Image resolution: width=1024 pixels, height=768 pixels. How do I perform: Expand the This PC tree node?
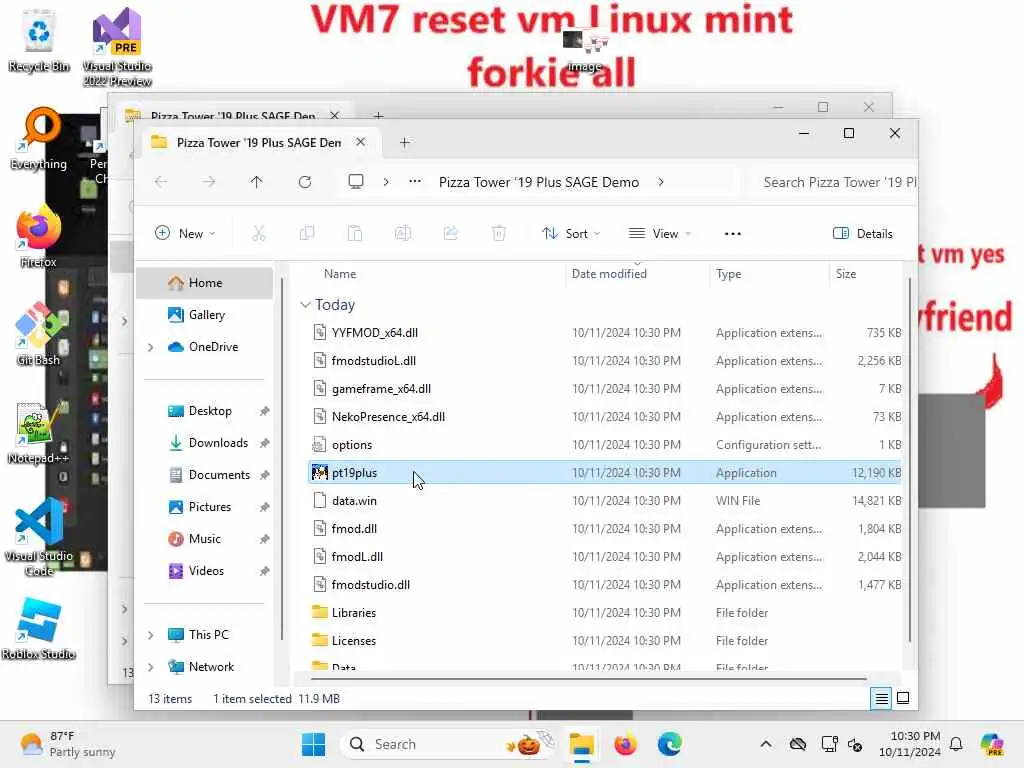(151, 635)
